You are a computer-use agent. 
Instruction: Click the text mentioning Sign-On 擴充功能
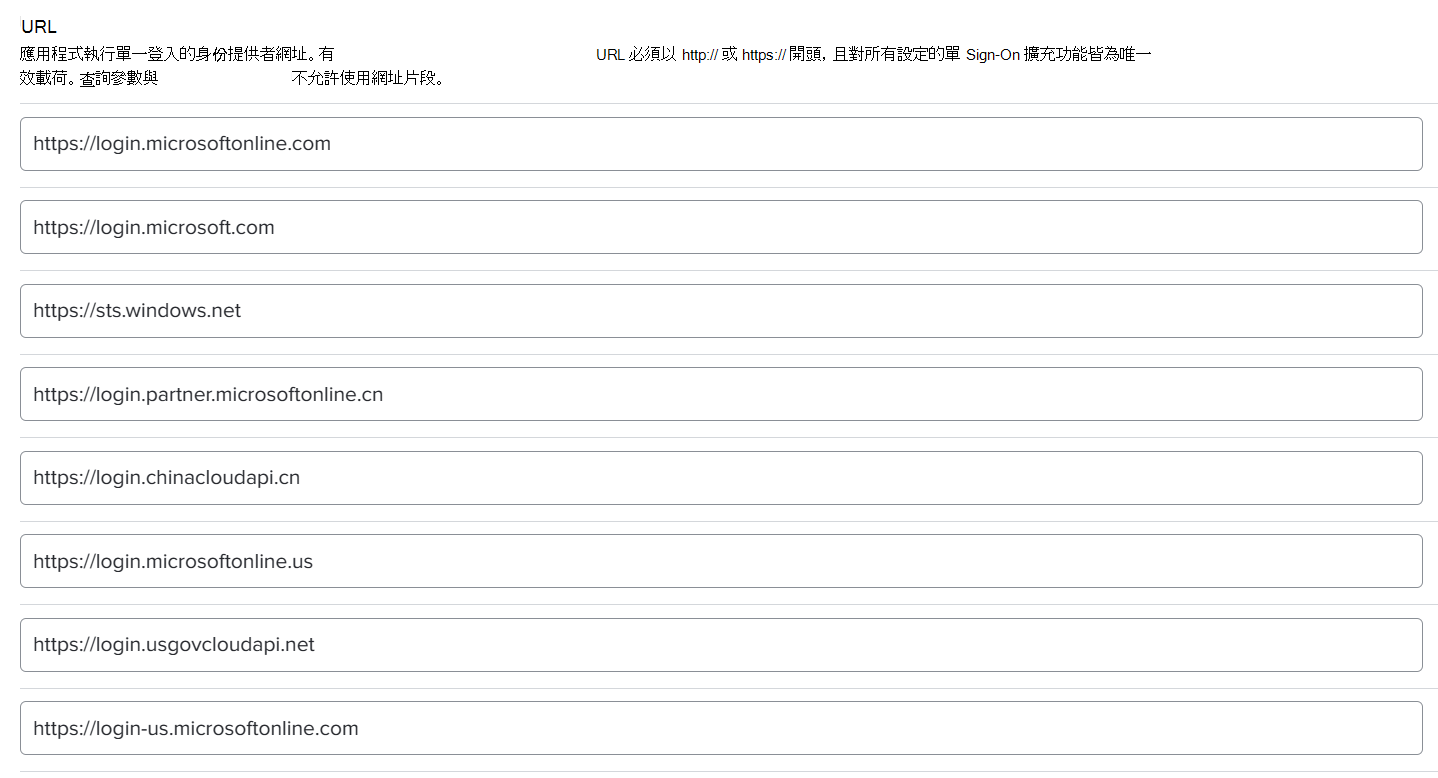coord(873,54)
